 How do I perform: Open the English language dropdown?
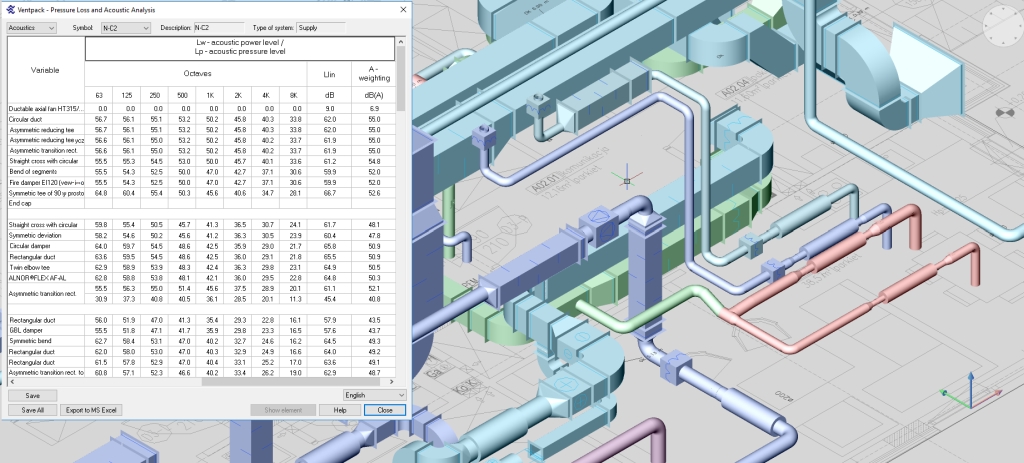coord(374,396)
